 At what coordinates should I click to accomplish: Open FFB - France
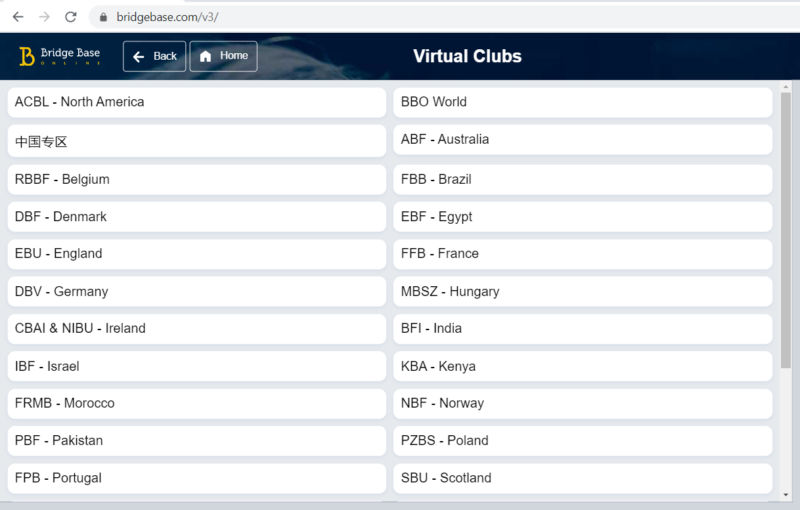583,254
